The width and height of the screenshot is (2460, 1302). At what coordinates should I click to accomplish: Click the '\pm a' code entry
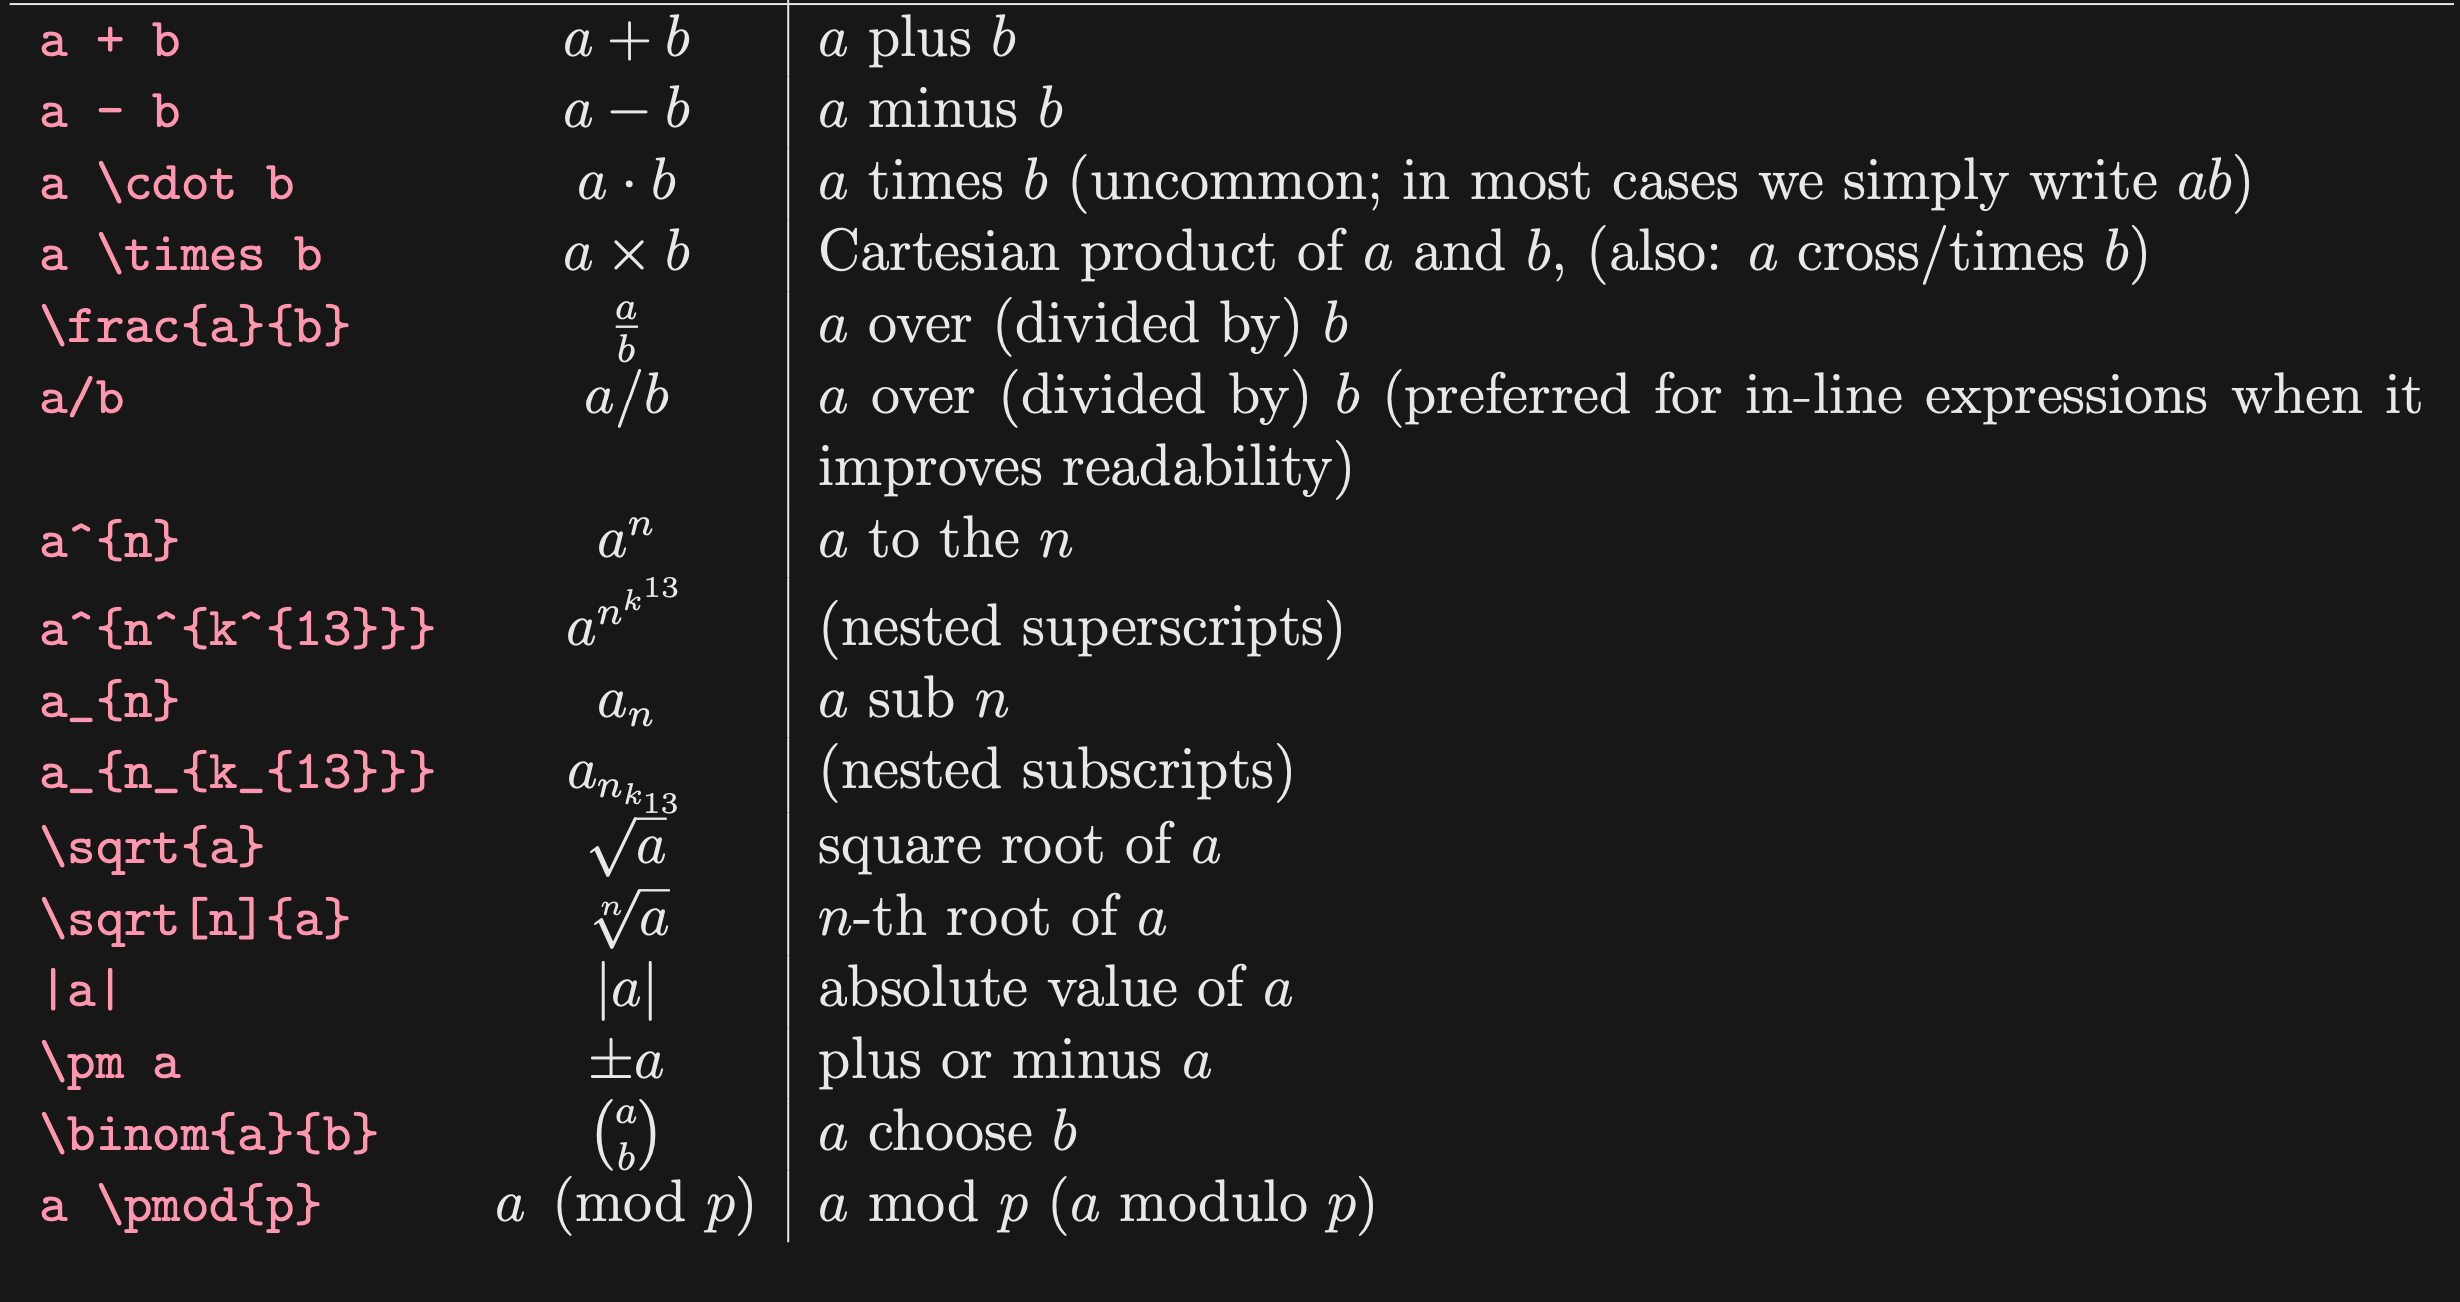[x=110, y=1062]
